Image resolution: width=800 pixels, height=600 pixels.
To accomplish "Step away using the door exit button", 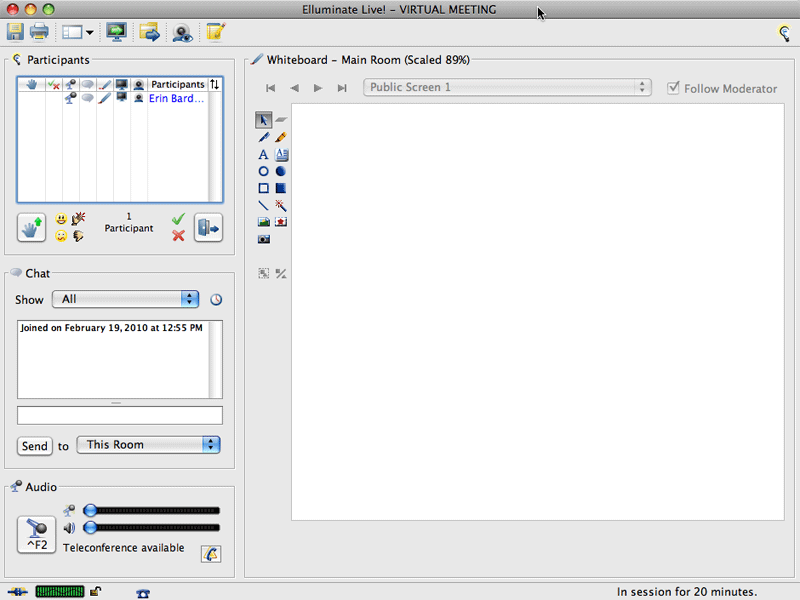I will 208,228.
